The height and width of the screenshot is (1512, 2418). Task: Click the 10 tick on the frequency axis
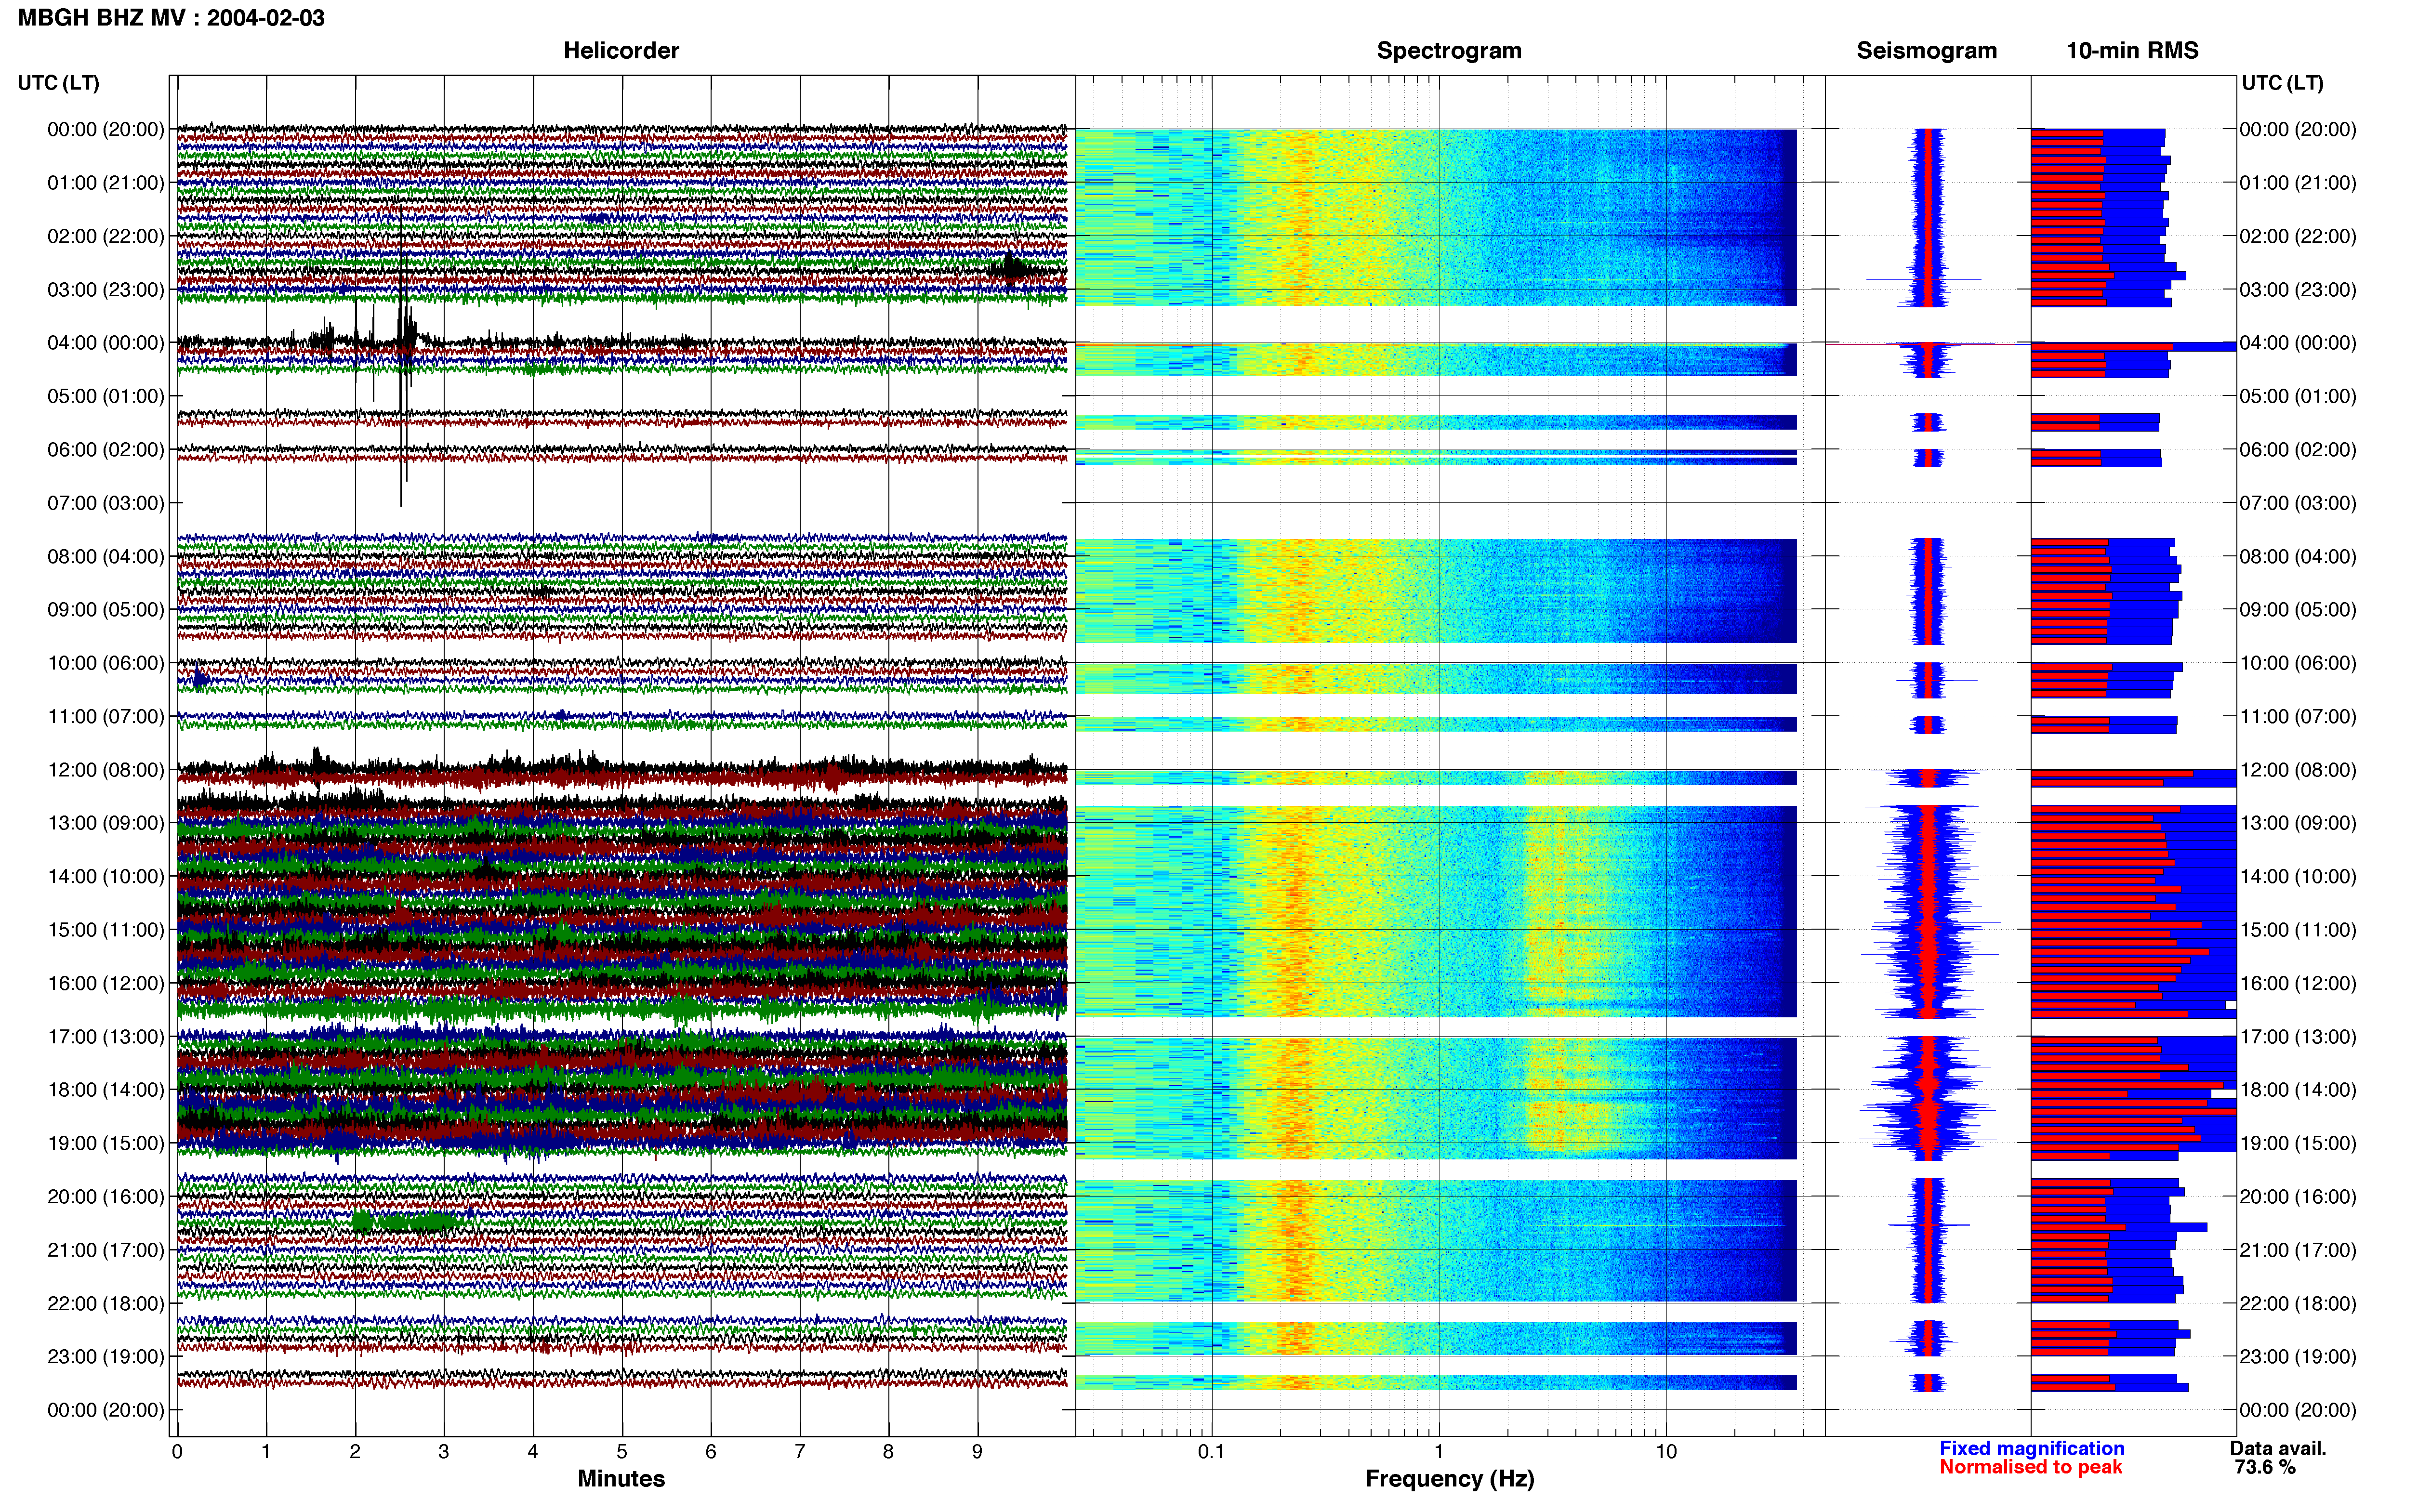[x=1665, y=1451]
